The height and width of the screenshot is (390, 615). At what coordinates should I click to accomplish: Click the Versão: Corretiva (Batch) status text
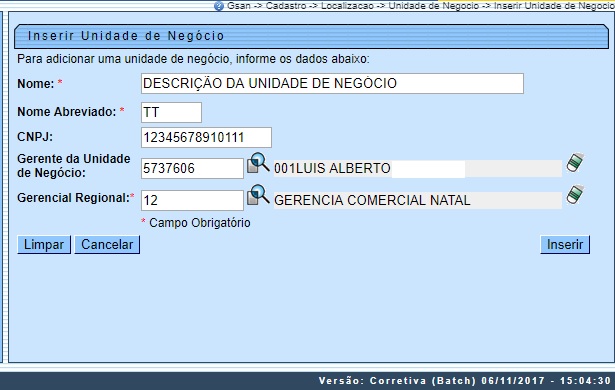[397, 381]
